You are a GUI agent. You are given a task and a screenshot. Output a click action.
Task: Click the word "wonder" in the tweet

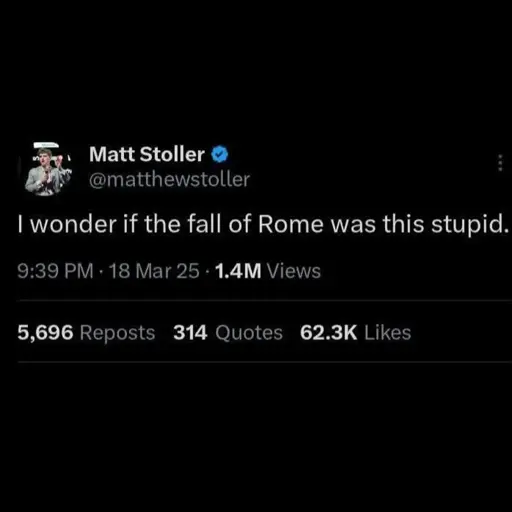click(x=73, y=224)
